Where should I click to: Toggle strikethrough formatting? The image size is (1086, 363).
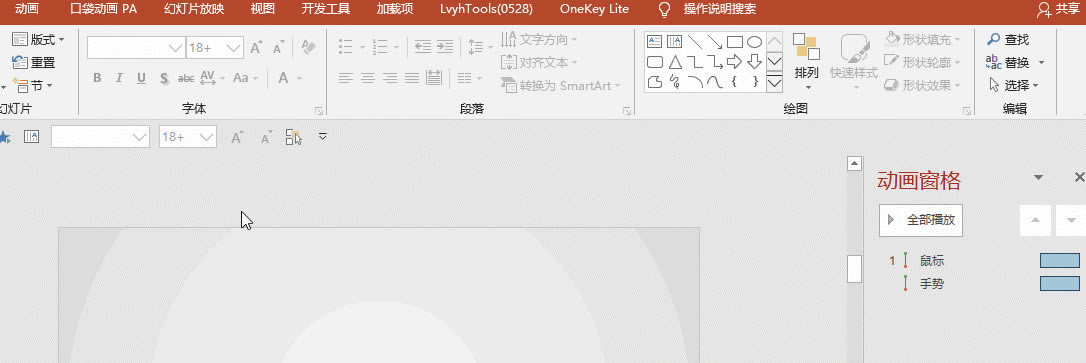[186, 78]
